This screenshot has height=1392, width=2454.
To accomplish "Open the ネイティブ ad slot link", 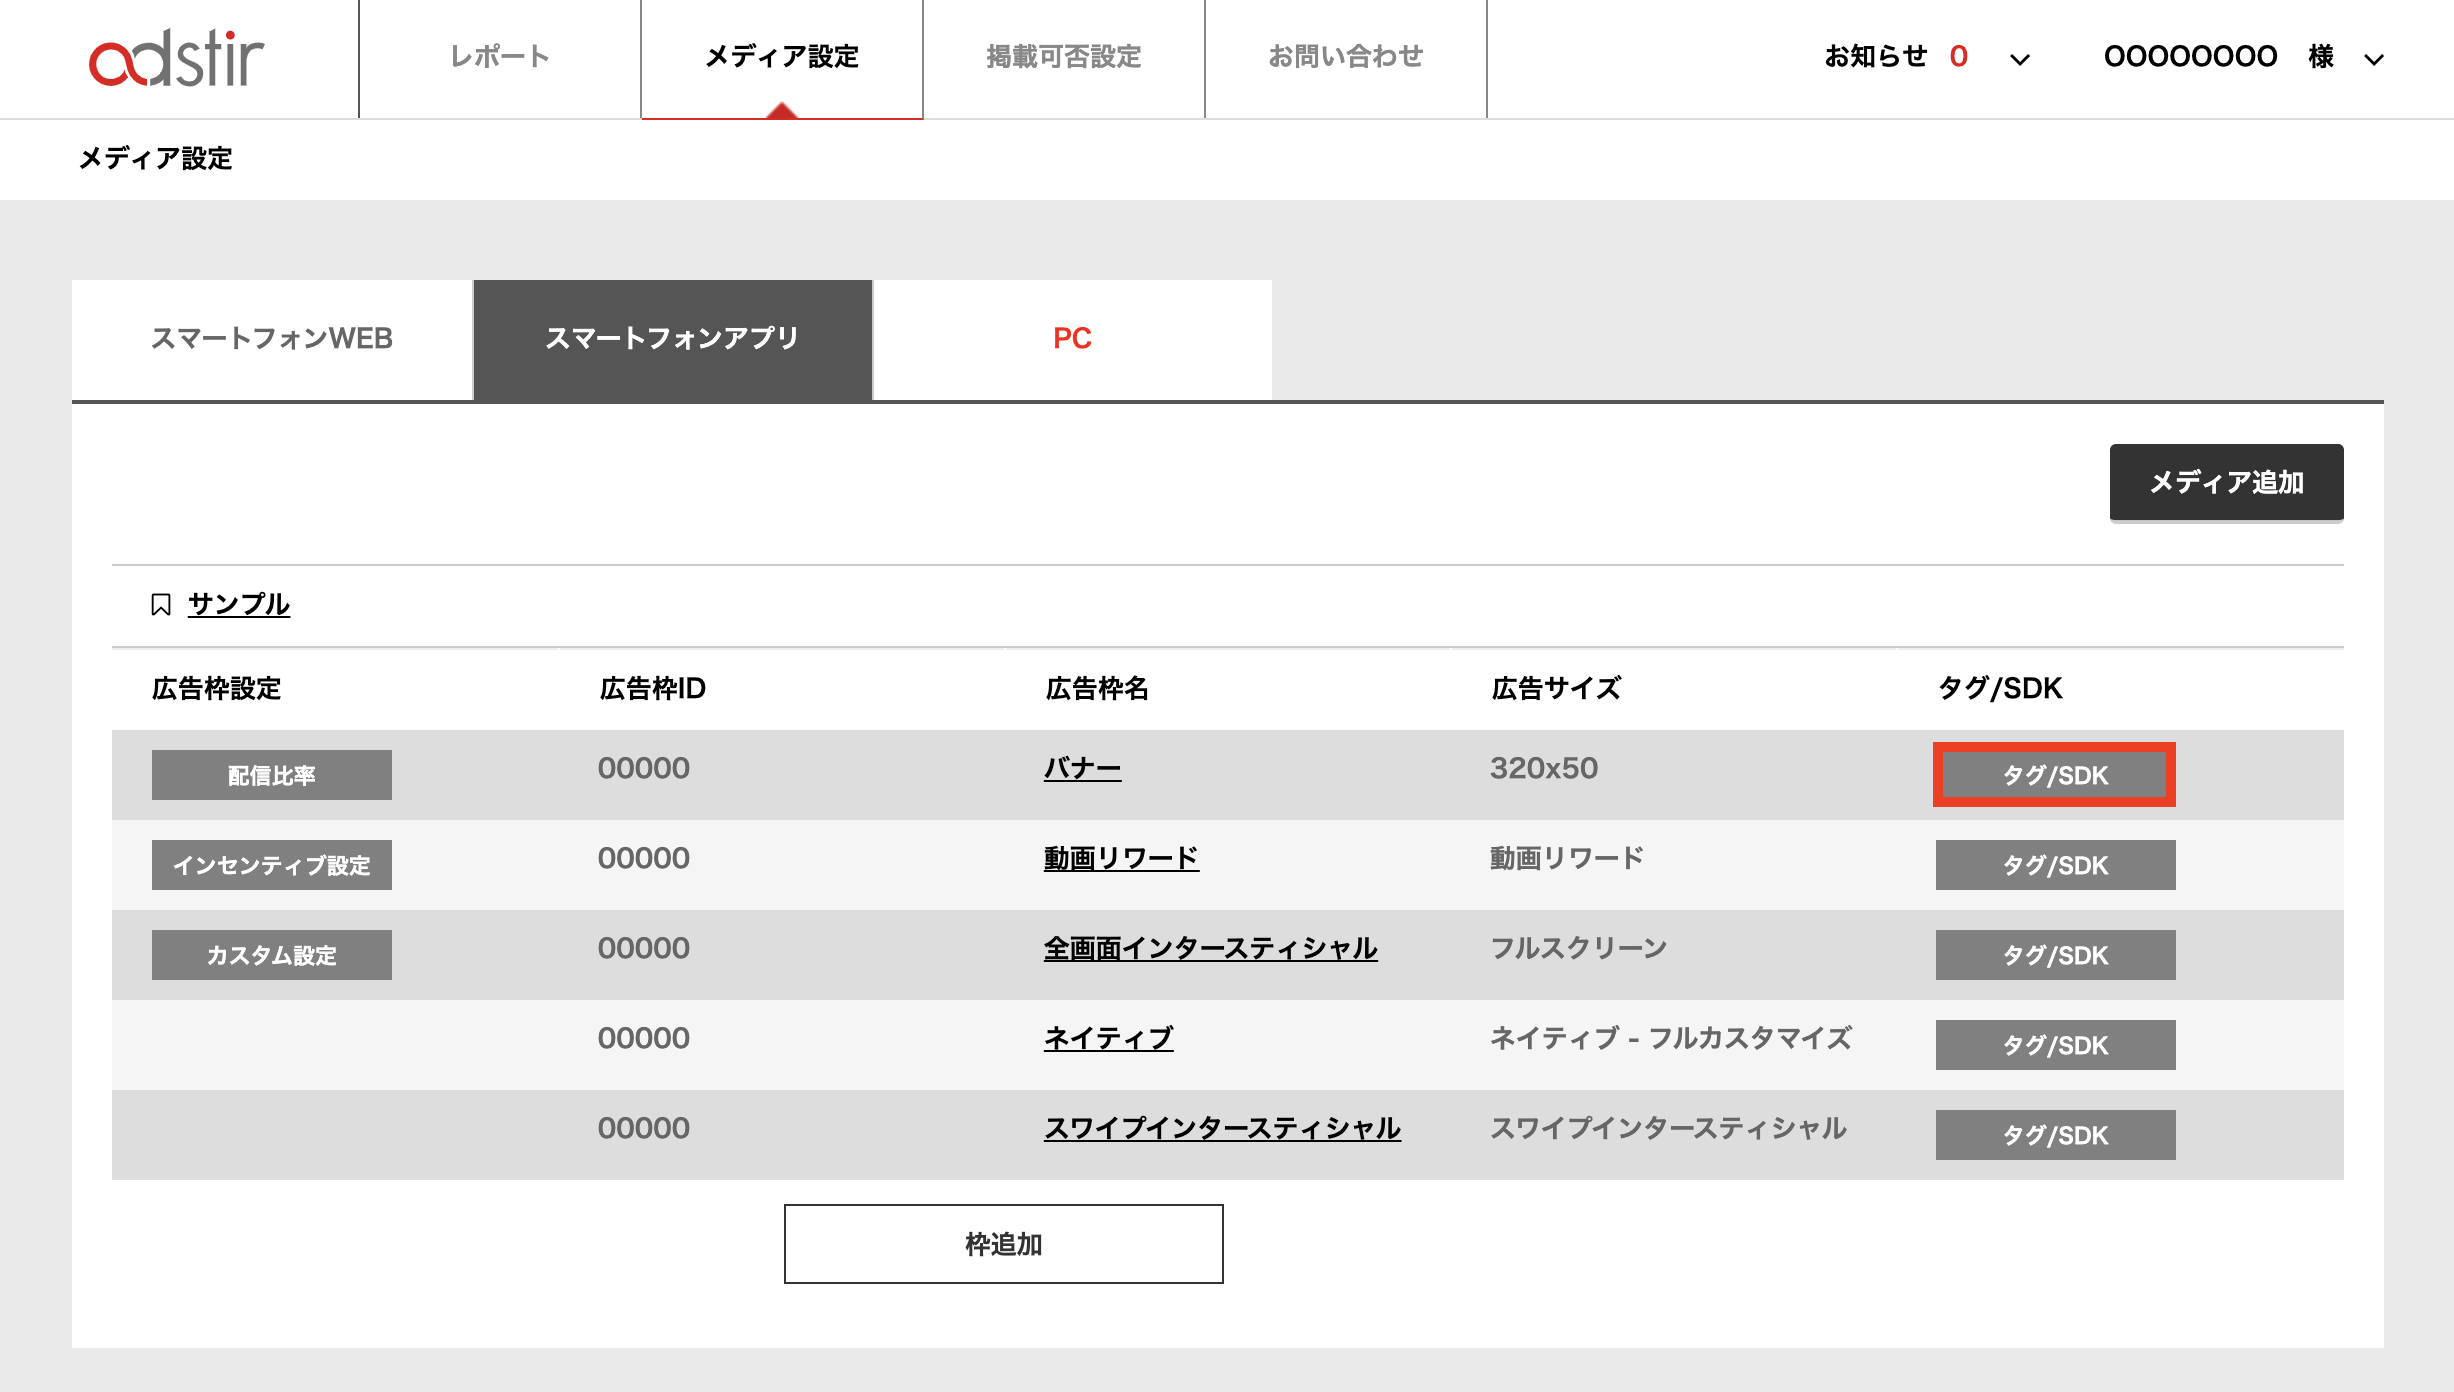I will pyautogui.click(x=1108, y=1038).
